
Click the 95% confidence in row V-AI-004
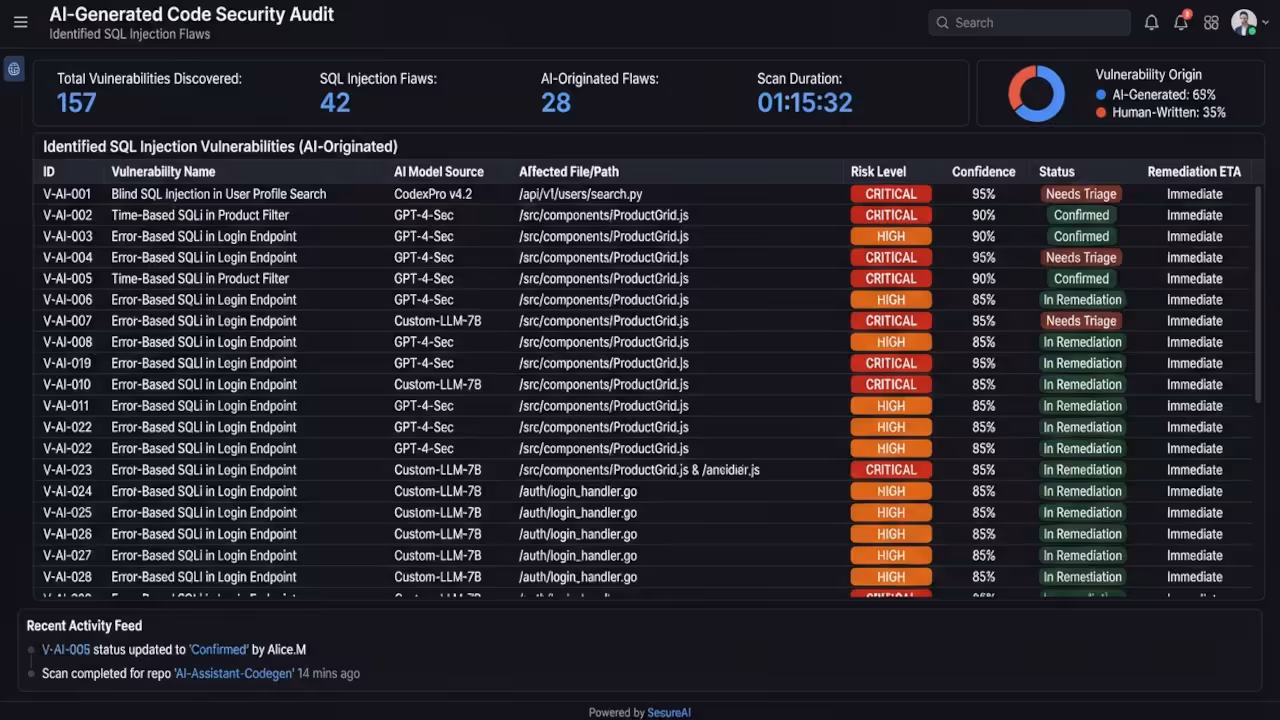click(x=983, y=258)
